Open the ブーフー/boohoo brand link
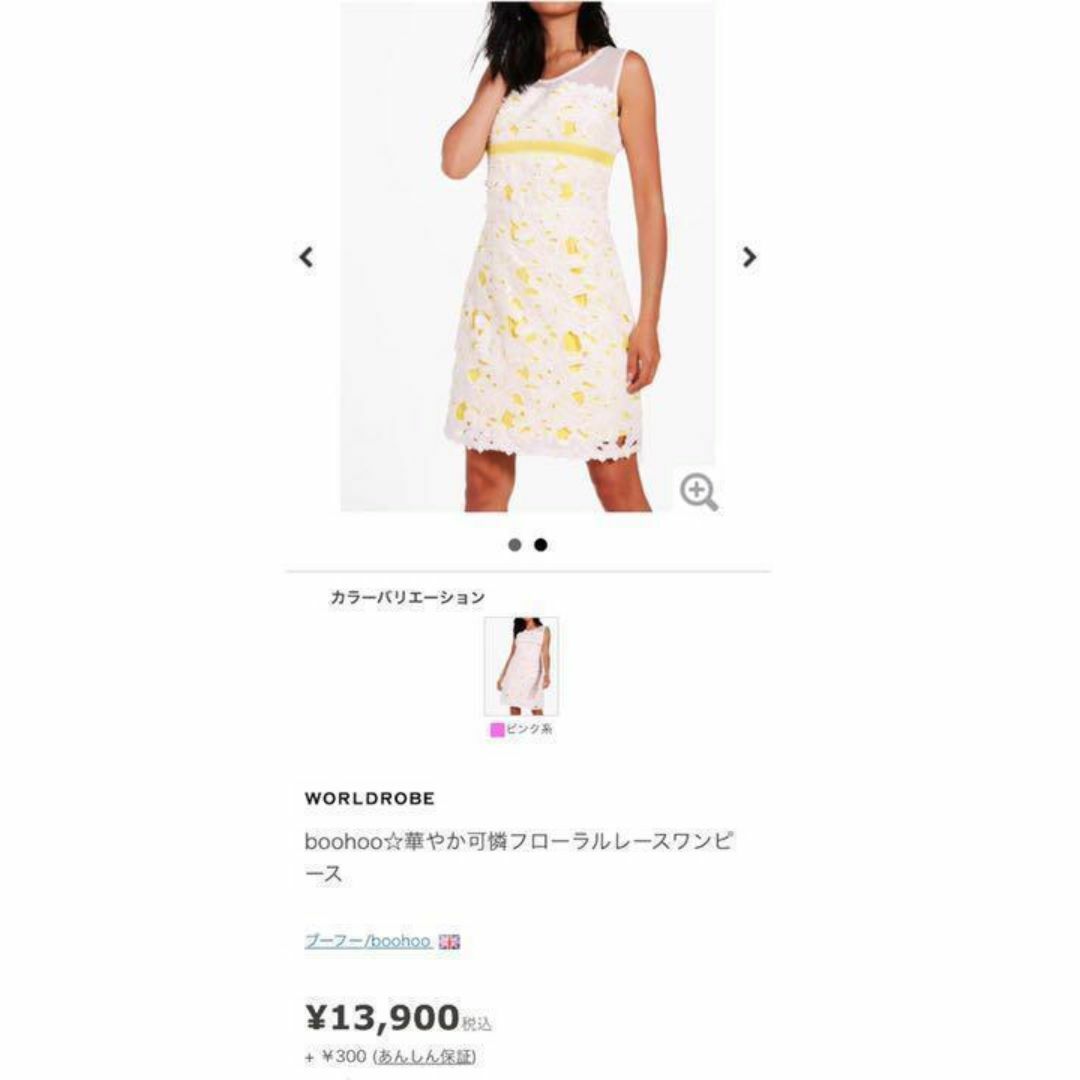 point(368,941)
